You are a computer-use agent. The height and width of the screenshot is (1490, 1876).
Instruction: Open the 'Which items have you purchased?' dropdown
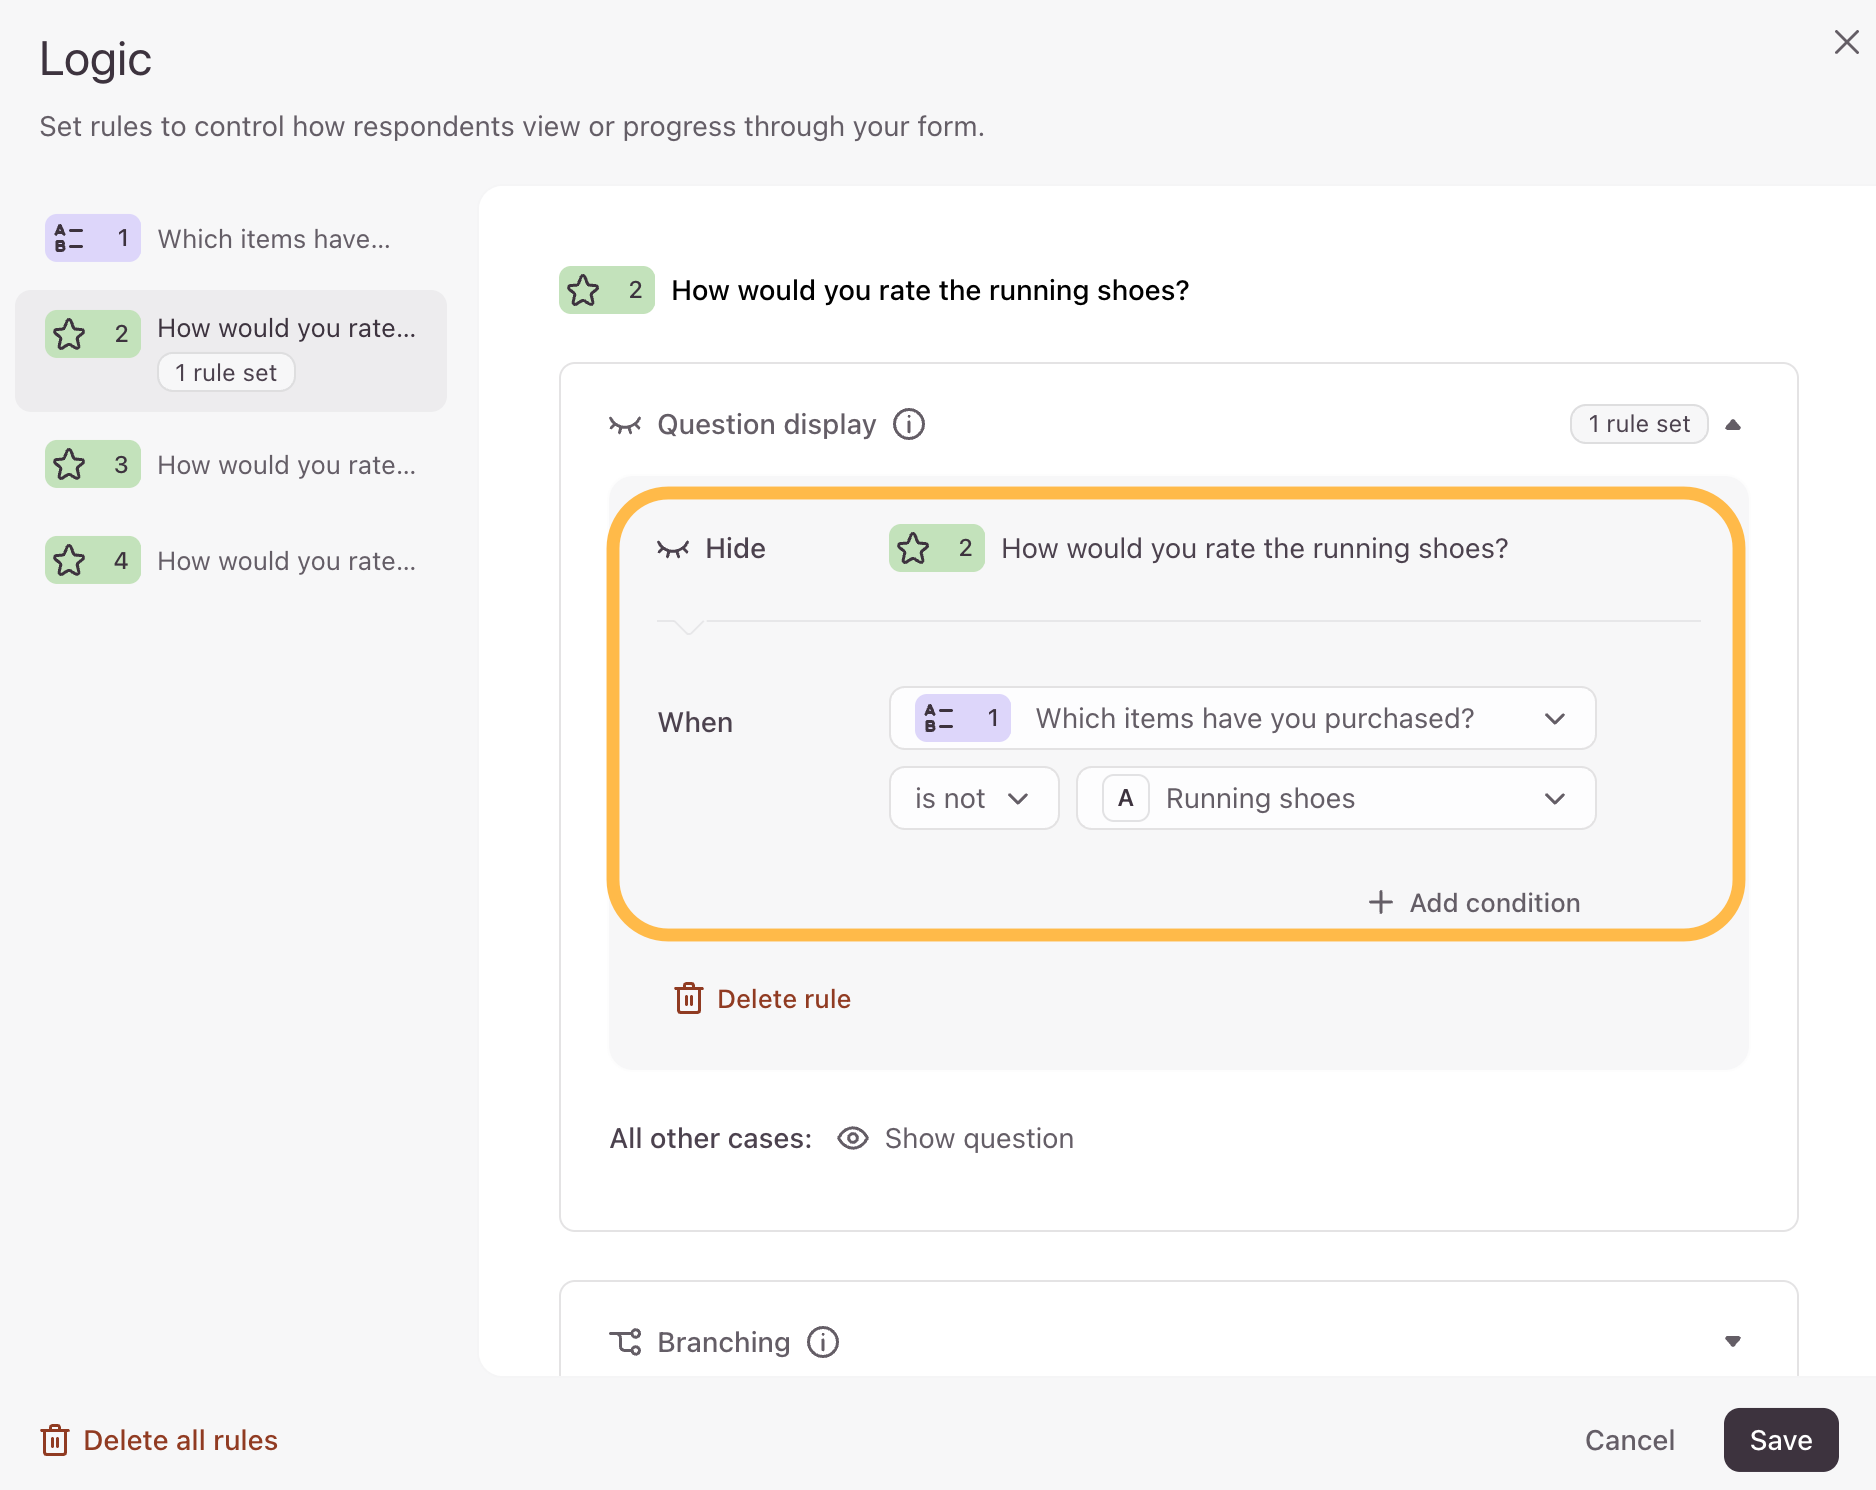(1243, 718)
